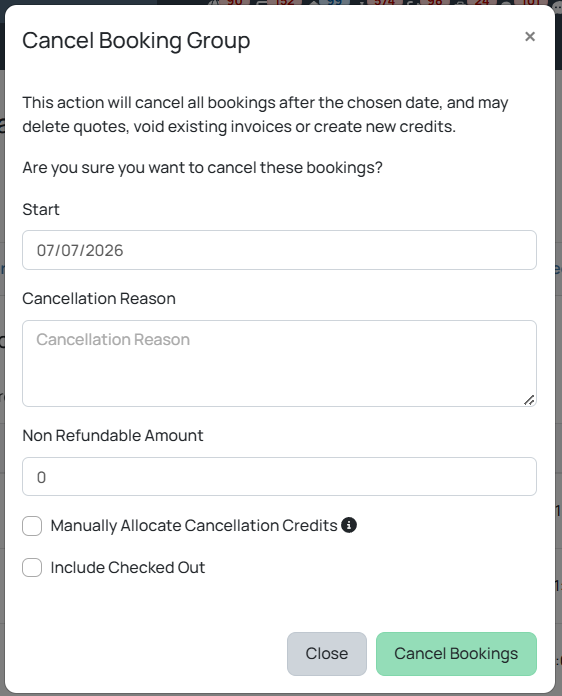Click the Include Checked Out label text

pyautogui.click(x=128, y=567)
